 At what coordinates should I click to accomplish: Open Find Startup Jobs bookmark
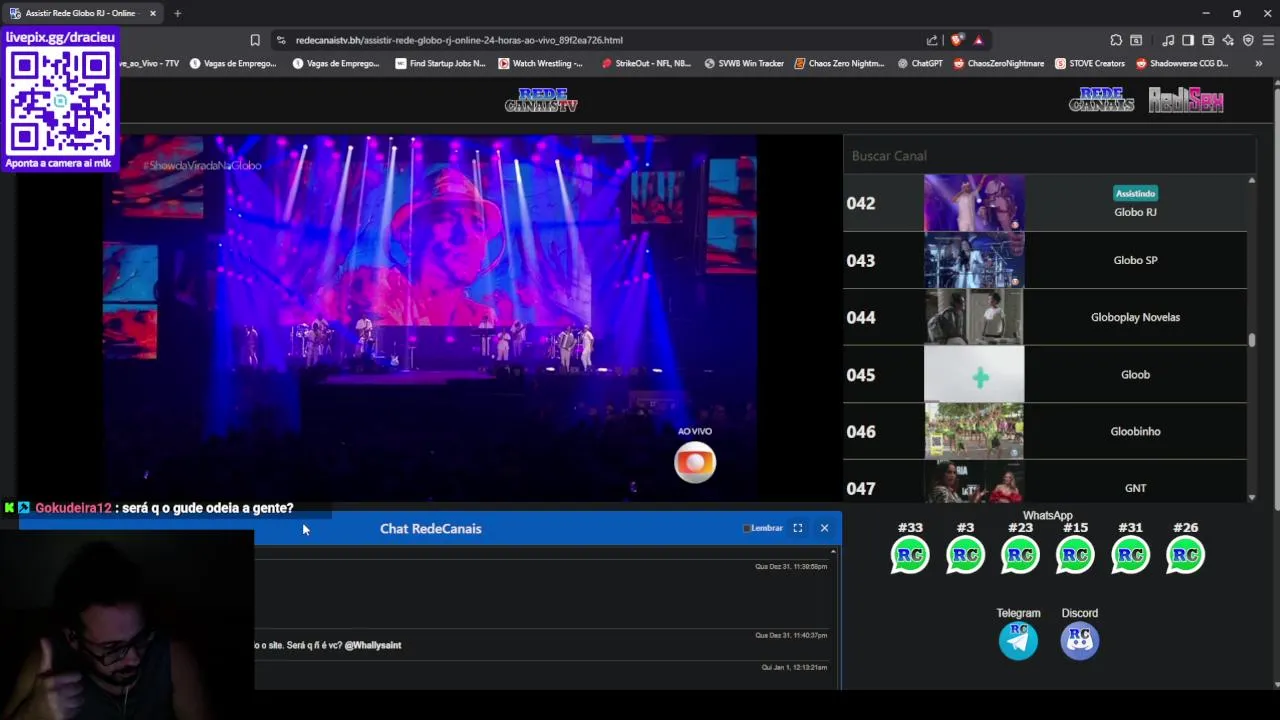(x=440, y=63)
